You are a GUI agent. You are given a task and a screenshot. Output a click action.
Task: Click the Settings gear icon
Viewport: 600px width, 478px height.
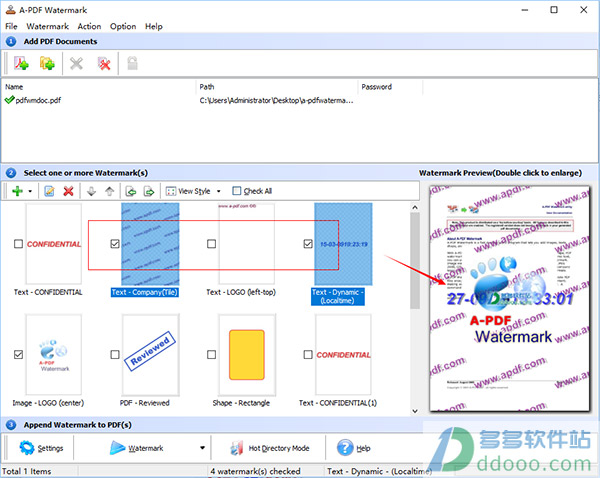tap(27, 448)
